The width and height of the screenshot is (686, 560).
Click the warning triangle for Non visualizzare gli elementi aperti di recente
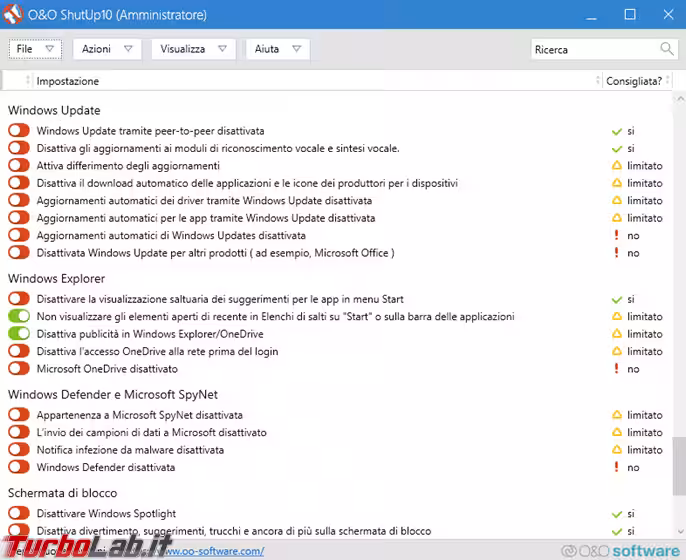coord(617,316)
